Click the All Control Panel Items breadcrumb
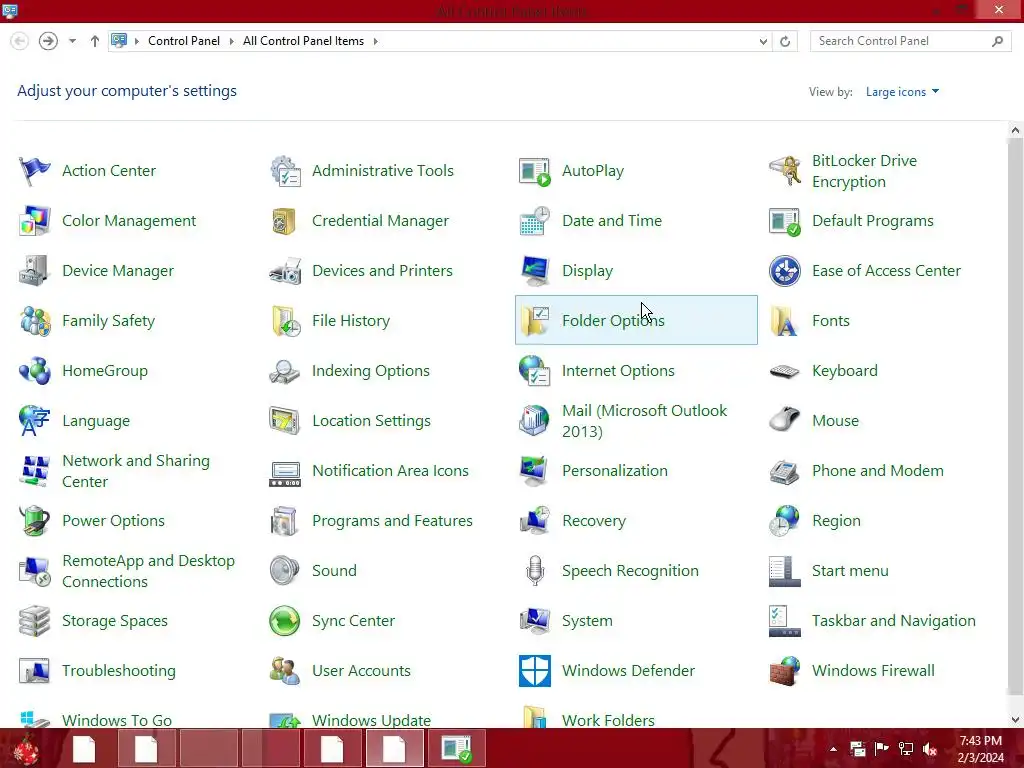The width and height of the screenshot is (1024, 768). click(x=304, y=40)
